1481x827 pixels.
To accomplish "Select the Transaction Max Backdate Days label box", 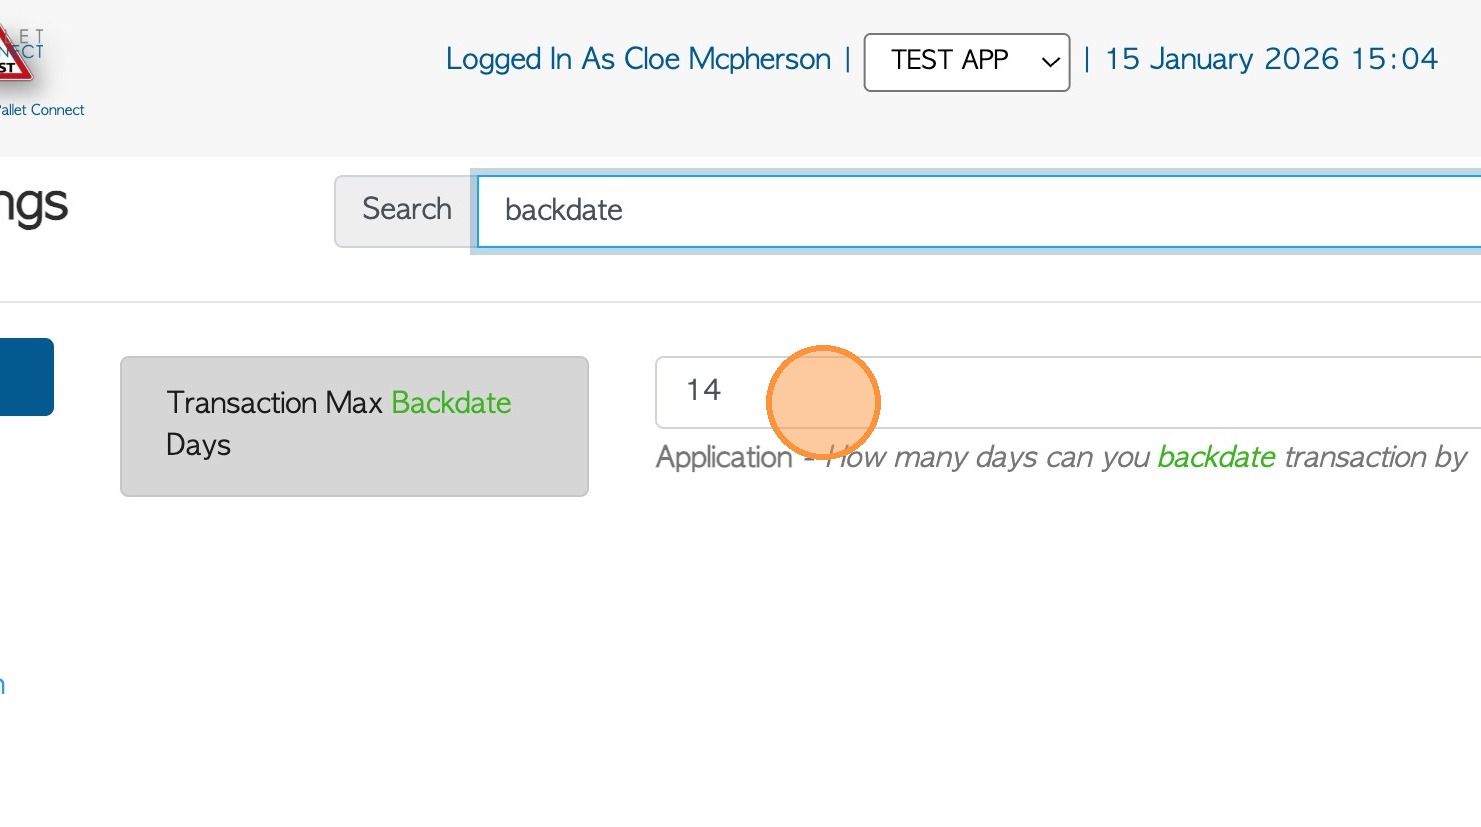I will click(354, 426).
